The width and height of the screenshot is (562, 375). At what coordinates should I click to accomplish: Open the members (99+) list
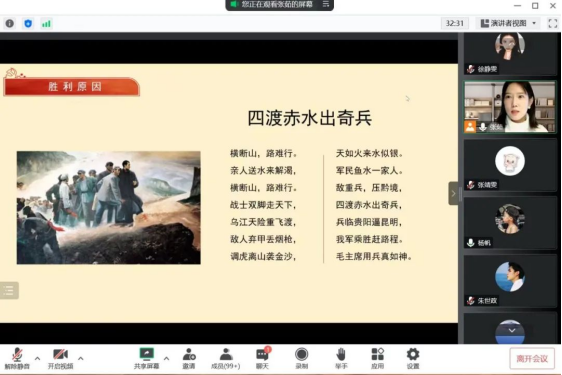pyautogui.click(x=225, y=358)
